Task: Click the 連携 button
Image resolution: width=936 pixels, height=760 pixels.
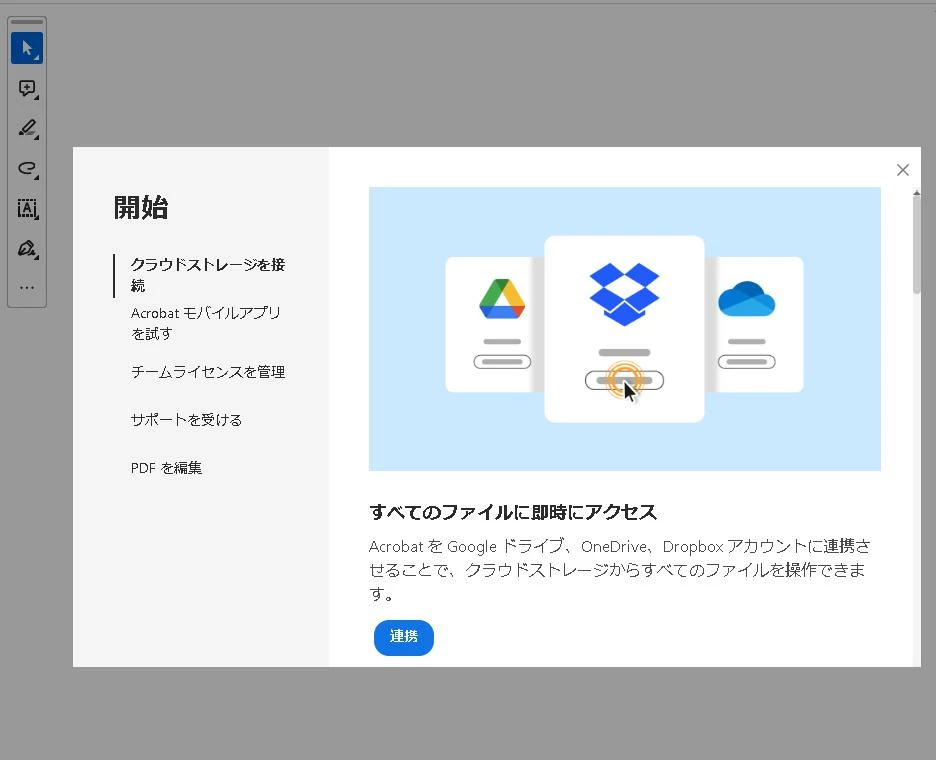Action: (x=404, y=637)
